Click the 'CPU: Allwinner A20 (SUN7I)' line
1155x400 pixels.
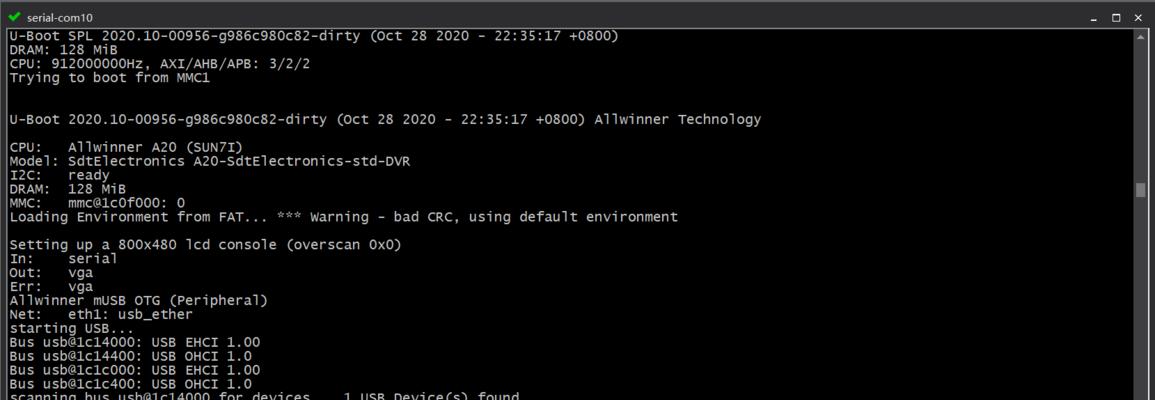[131, 147]
